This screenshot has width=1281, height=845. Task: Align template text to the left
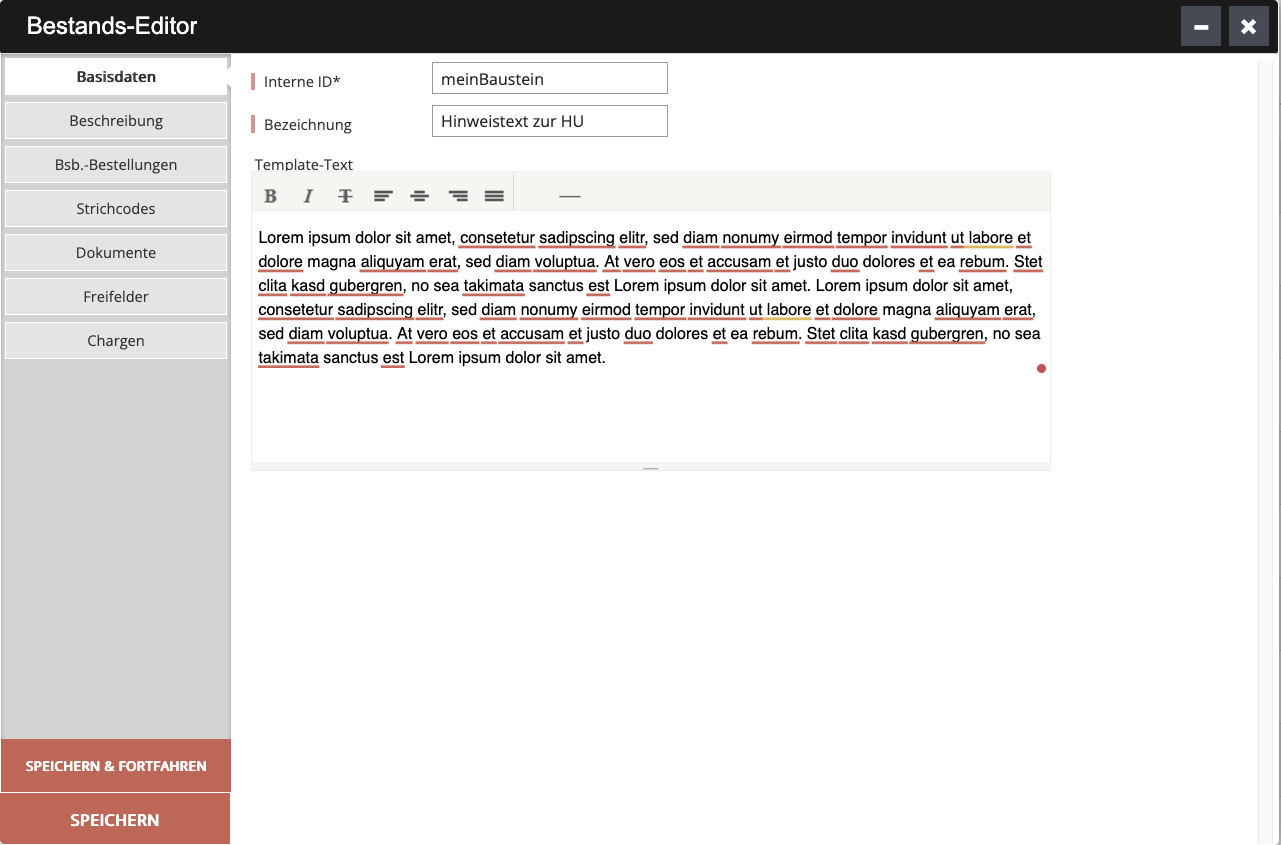[x=383, y=196]
